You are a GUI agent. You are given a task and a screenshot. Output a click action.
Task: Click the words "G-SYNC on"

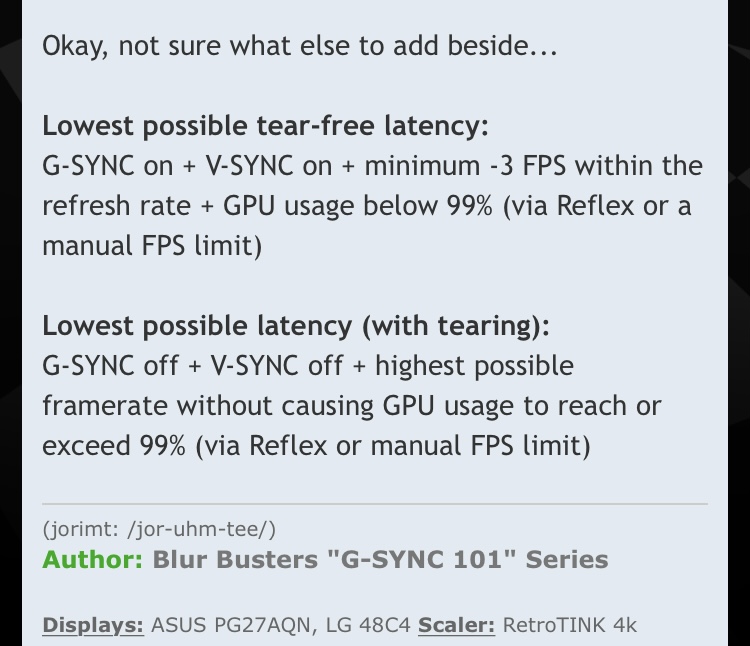tap(108, 166)
